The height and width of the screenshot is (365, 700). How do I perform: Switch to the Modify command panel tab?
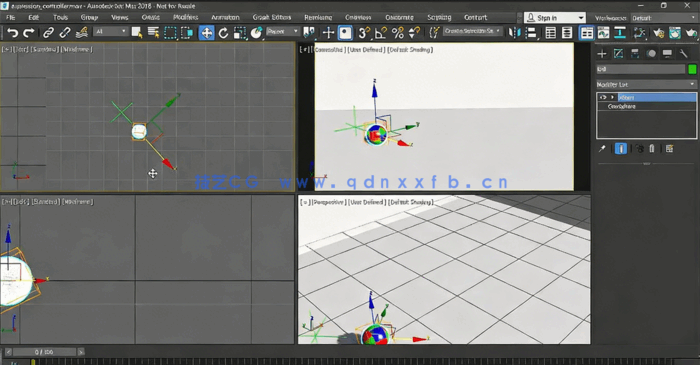point(618,54)
